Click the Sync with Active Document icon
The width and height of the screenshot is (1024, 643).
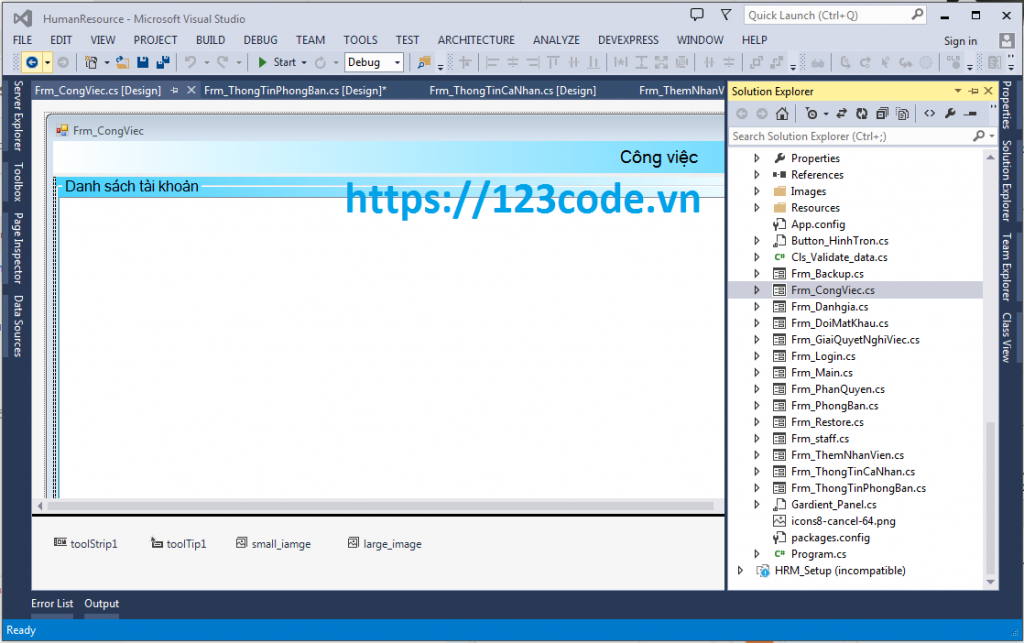(x=843, y=112)
